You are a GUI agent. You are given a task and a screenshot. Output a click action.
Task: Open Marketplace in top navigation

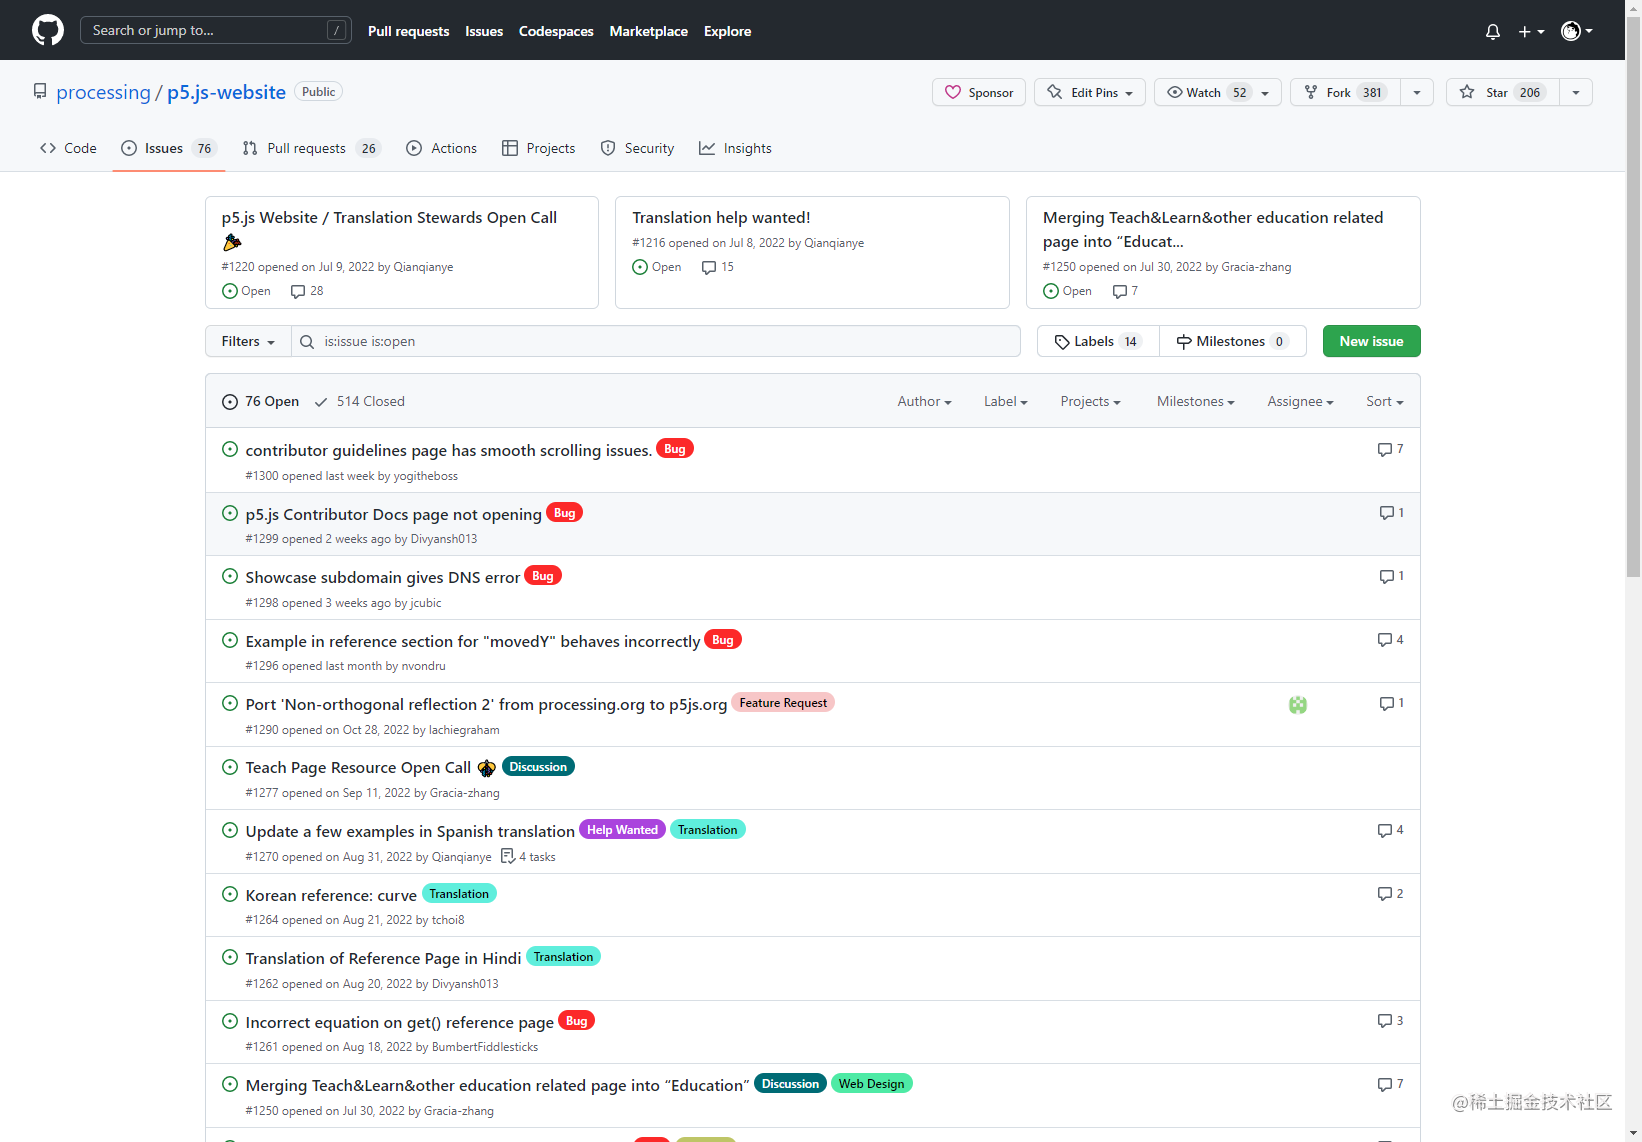click(648, 31)
